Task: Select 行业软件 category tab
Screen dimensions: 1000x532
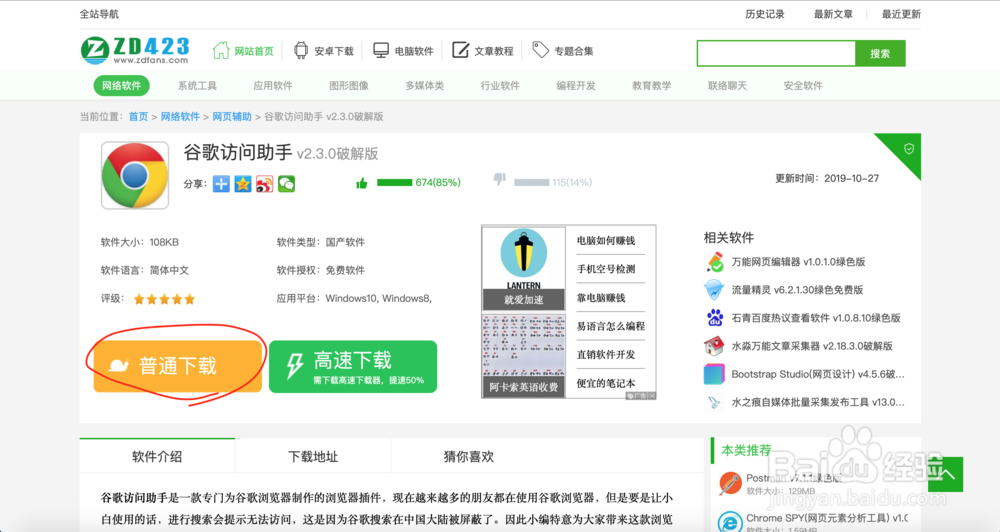Action: [x=500, y=85]
